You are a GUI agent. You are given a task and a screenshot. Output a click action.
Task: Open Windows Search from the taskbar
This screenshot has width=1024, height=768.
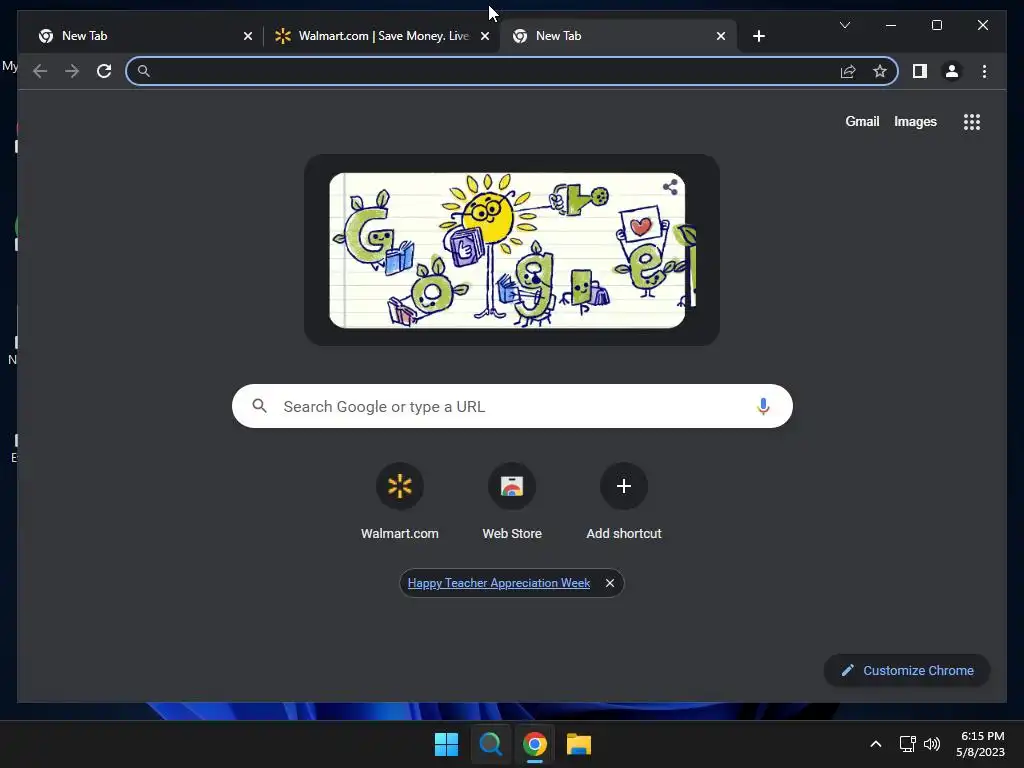pyautogui.click(x=490, y=744)
